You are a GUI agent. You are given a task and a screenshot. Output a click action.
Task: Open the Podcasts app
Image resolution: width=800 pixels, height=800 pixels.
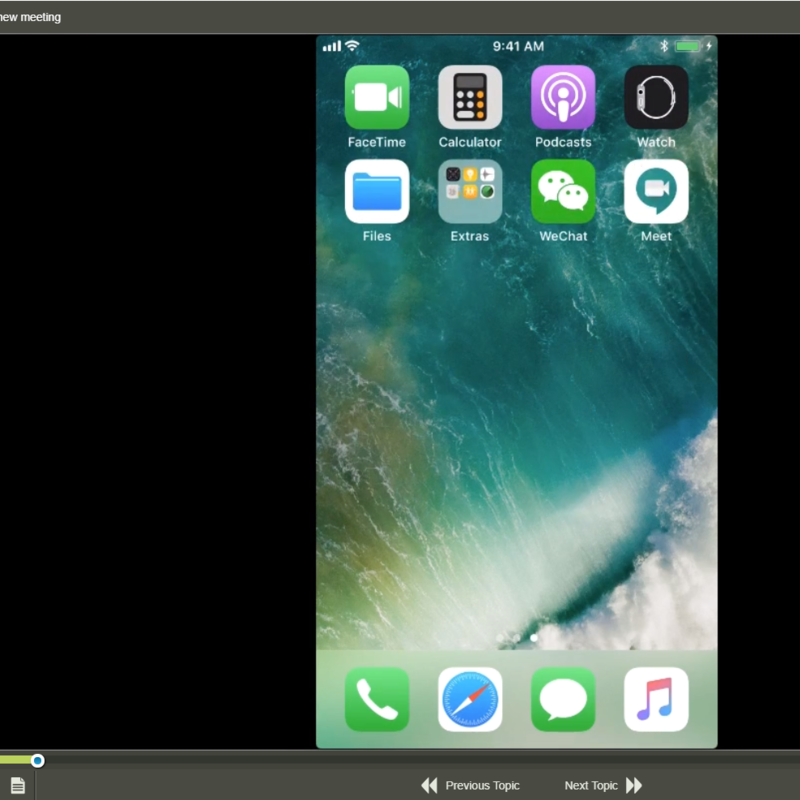pyautogui.click(x=563, y=97)
